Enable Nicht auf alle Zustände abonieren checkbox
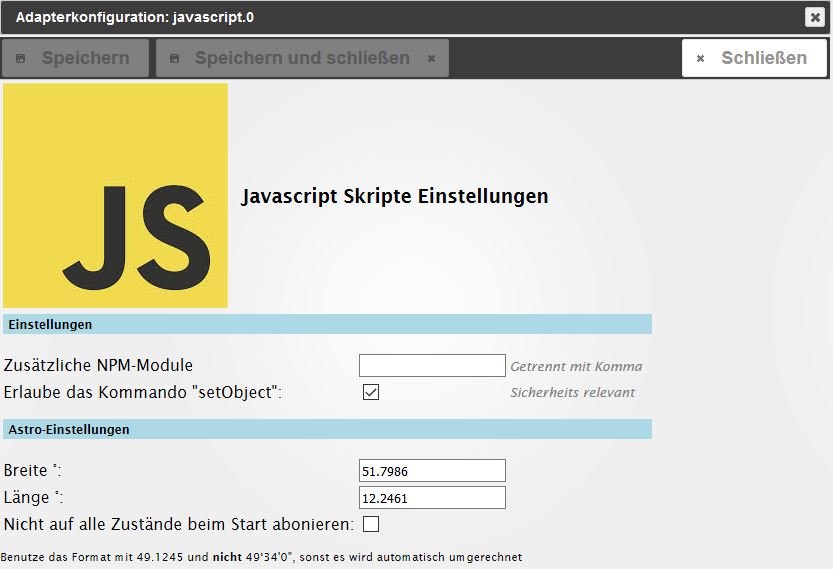This screenshot has width=833, height=569. click(371, 524)
